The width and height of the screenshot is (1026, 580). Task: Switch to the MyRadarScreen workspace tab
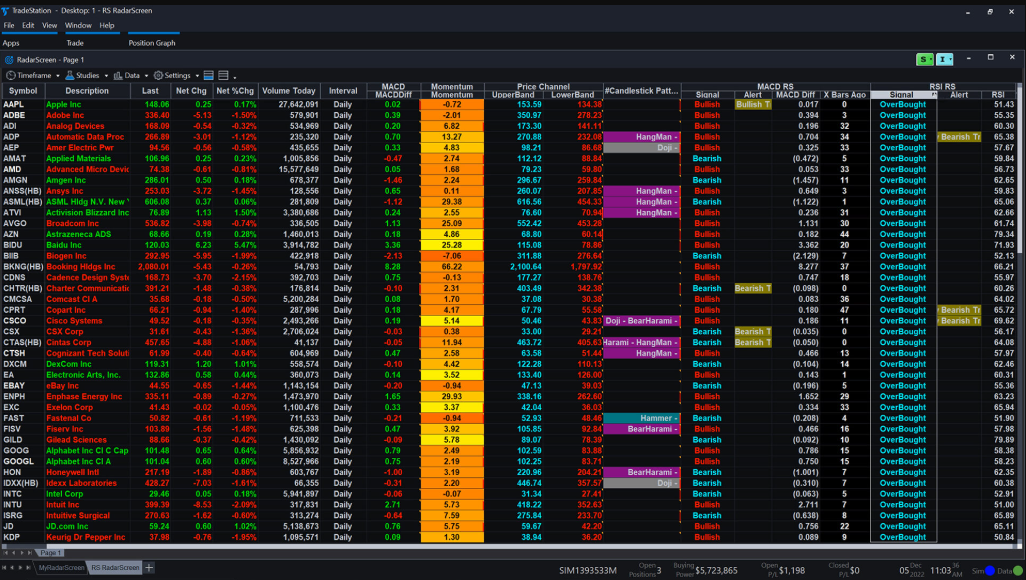click(61, 568)
